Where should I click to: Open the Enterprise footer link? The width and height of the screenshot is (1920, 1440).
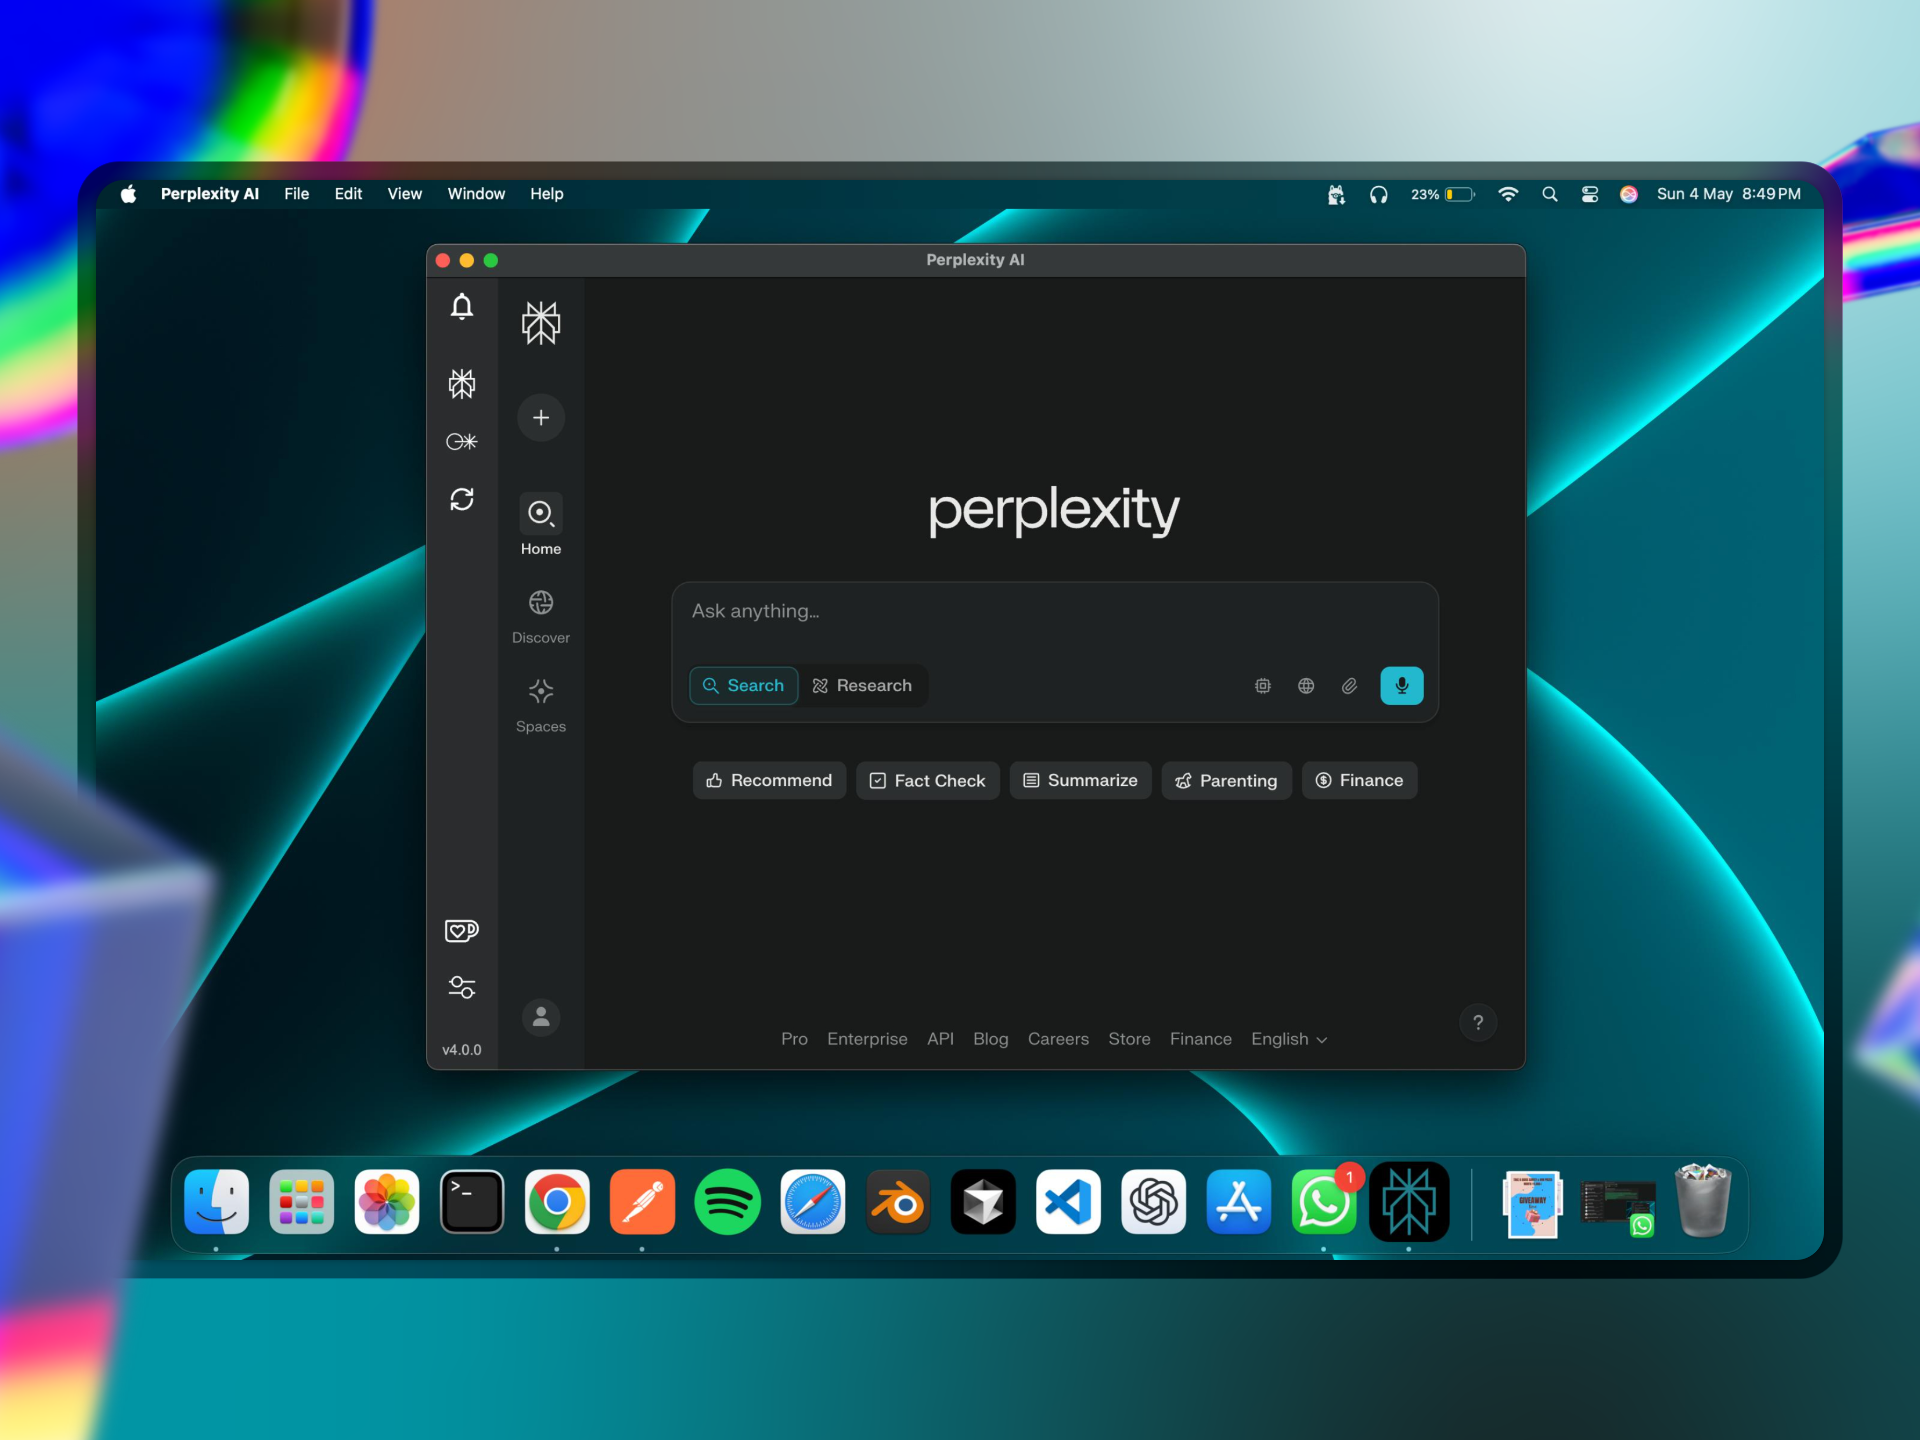click(866, 1039)
